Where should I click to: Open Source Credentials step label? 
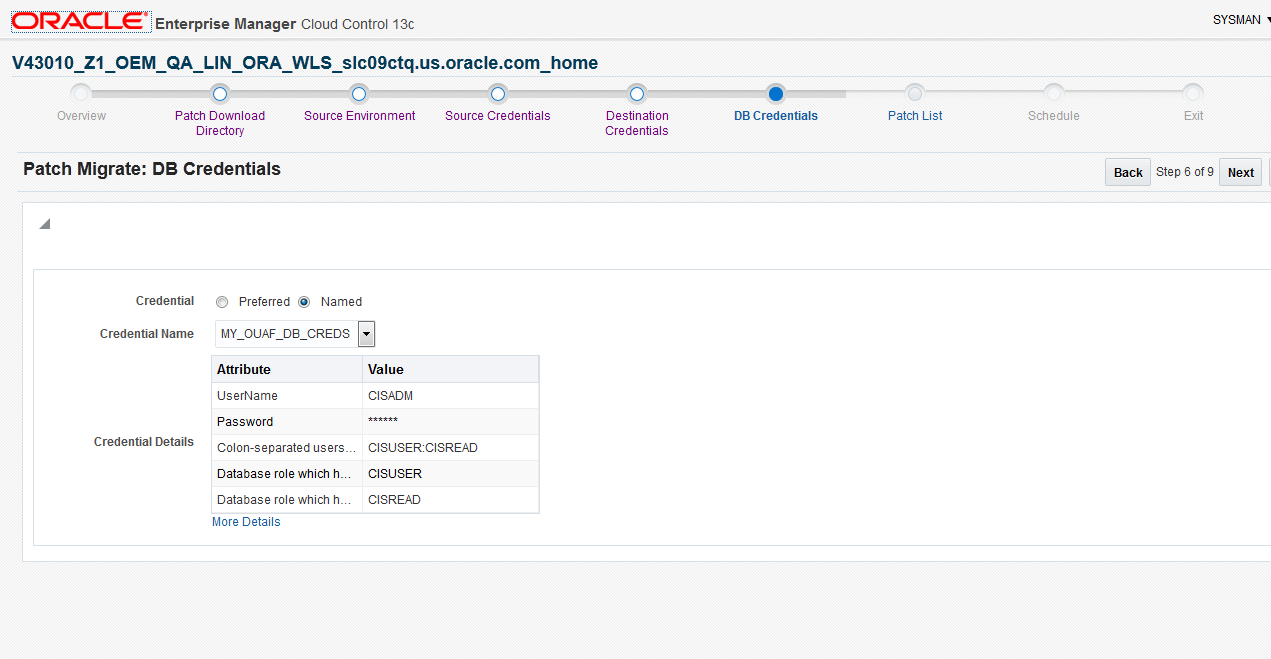coord(497,116)
